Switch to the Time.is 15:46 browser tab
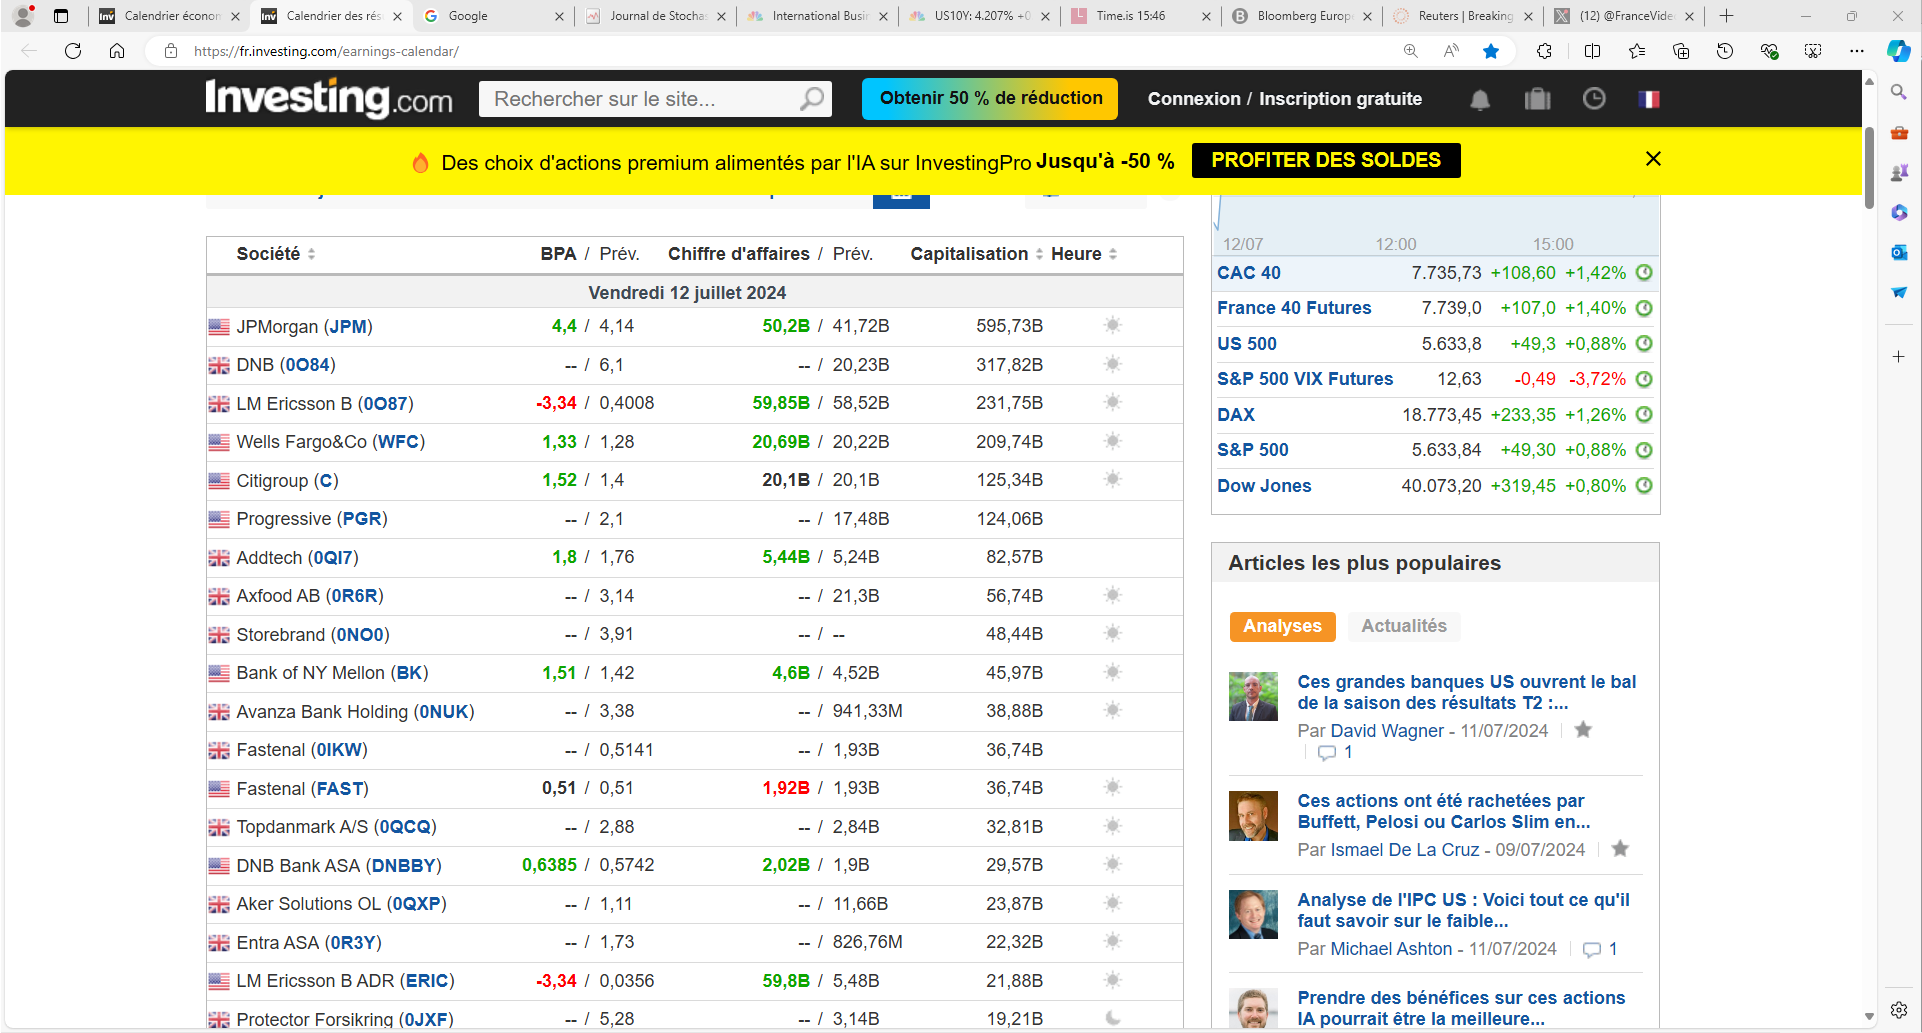The height and width of the screenshot is (1033, 1922). point(1141,16)
